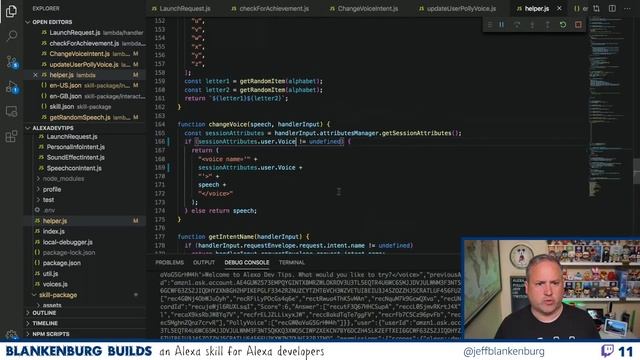Expand the test folder
This screenshot has width=640, height=360.
48,200
